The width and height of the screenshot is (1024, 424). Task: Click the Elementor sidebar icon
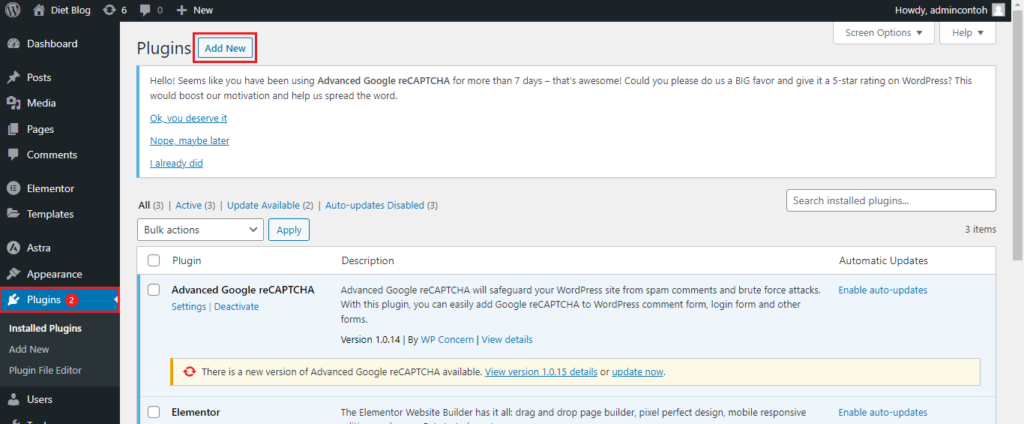(x=13, y=188)
